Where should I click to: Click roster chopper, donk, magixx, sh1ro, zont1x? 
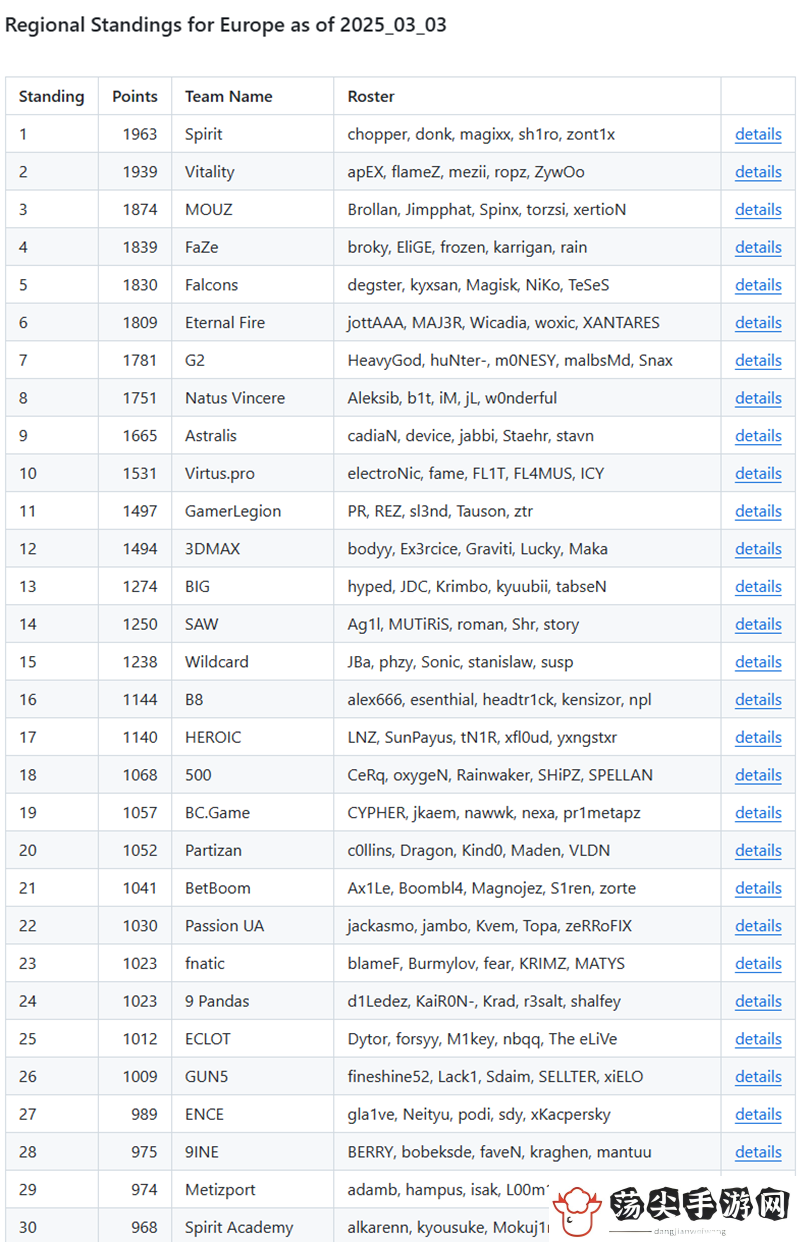pyautogui.click(x=482, y=134)
